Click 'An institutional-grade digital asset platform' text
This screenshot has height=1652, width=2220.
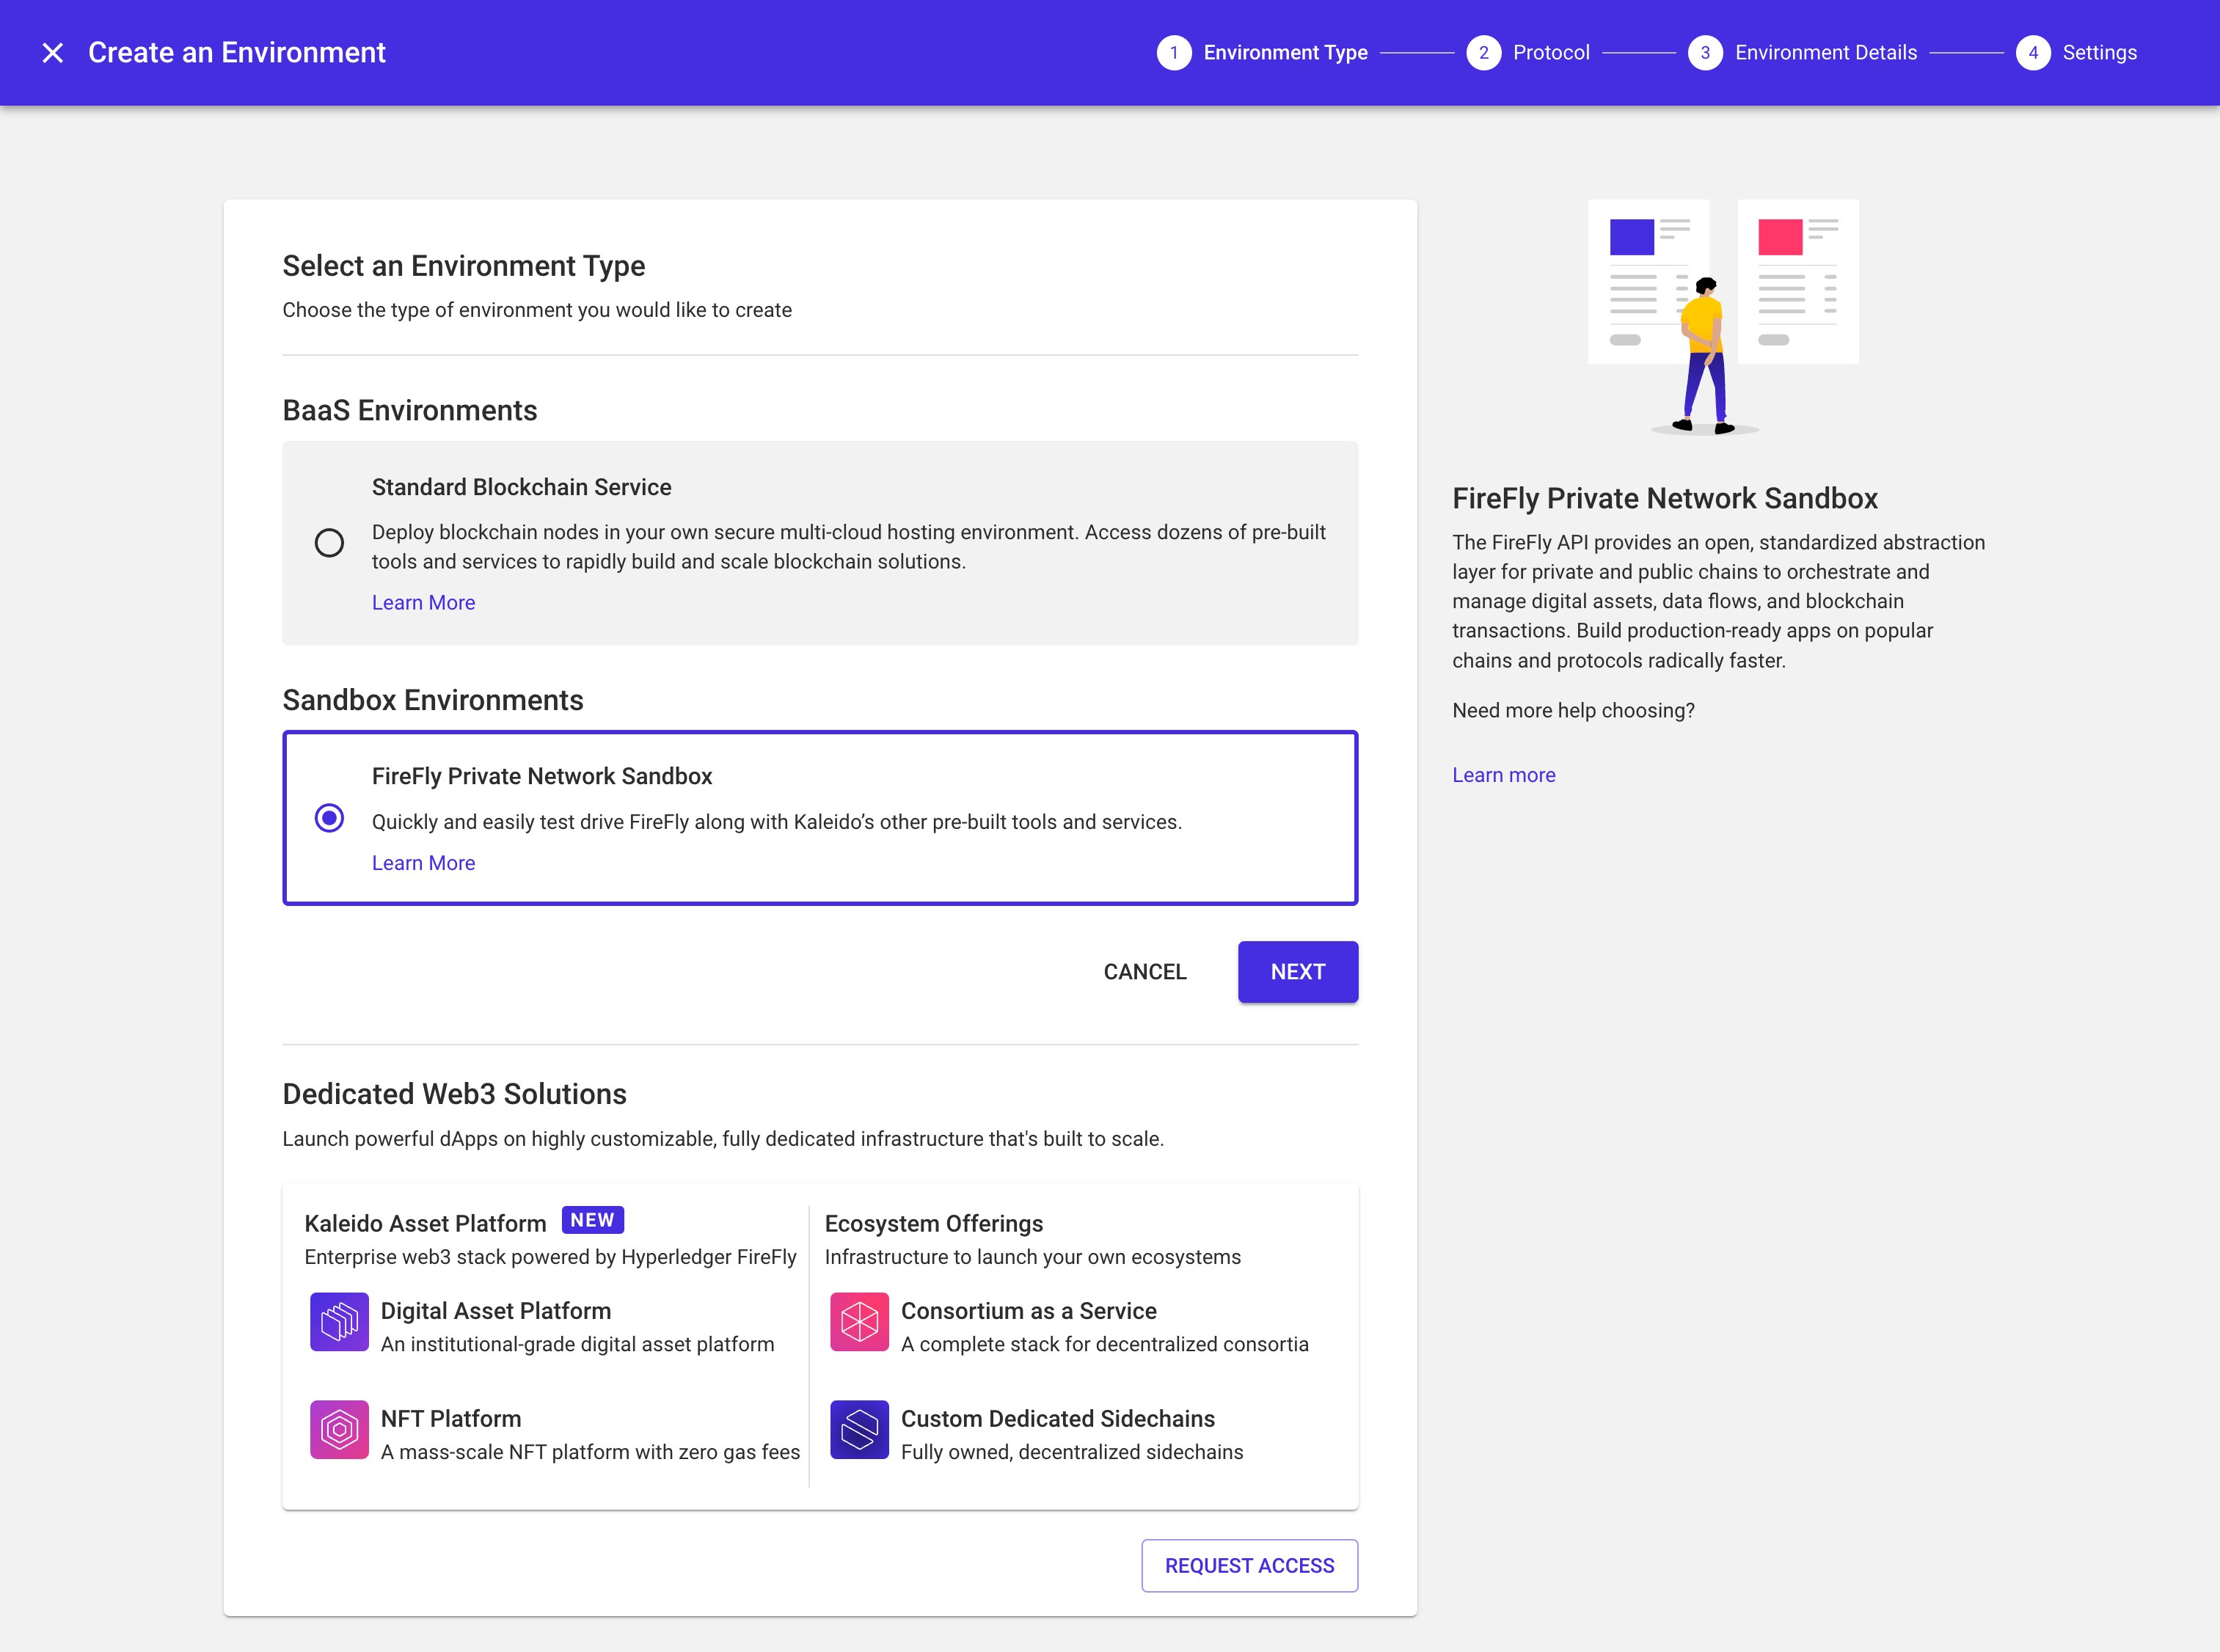click(577, 1344)
